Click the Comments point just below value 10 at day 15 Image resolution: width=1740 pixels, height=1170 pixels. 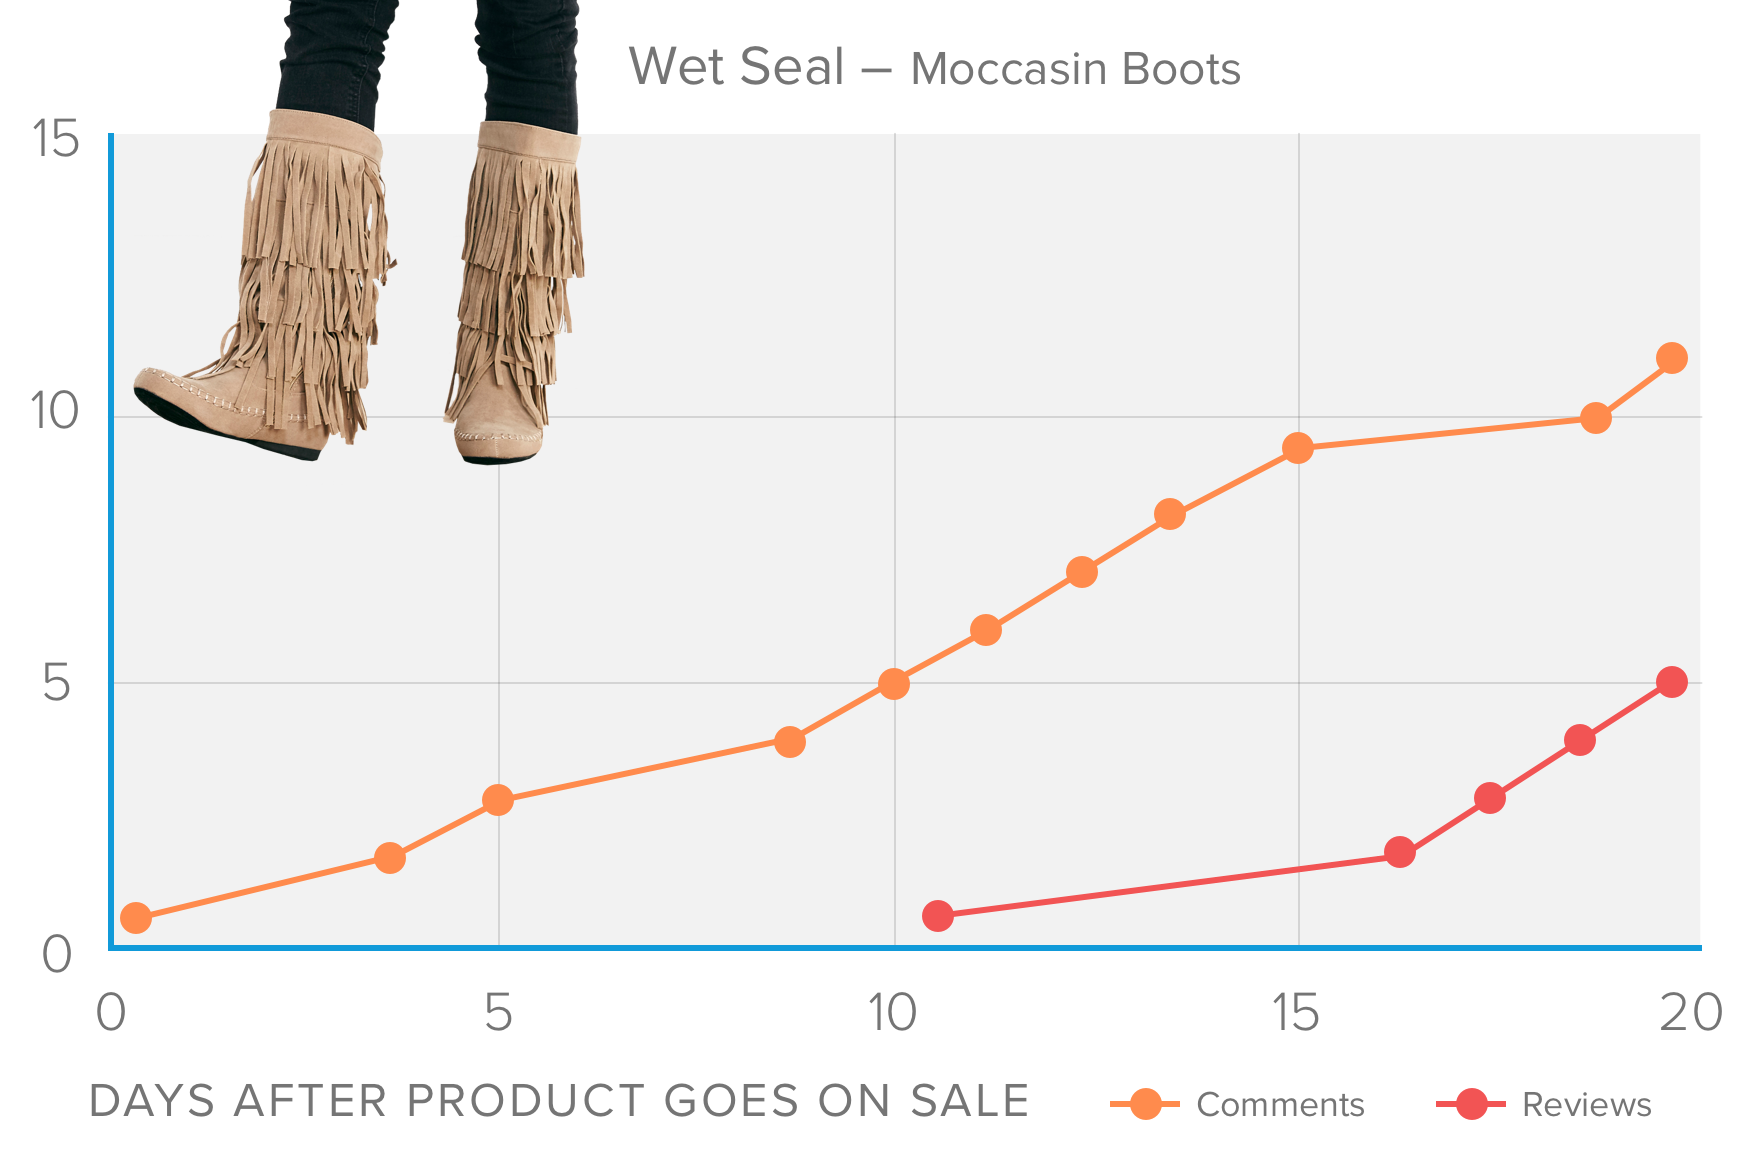pyautogui.click(x=1298, y=448)
